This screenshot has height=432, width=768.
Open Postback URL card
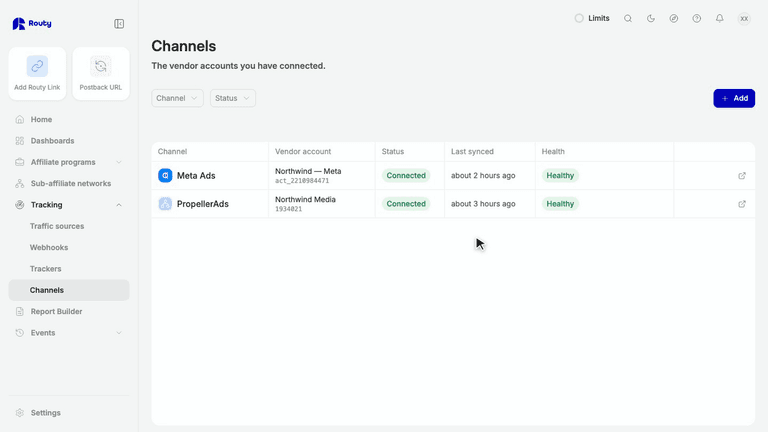click(x=101, y=73)
